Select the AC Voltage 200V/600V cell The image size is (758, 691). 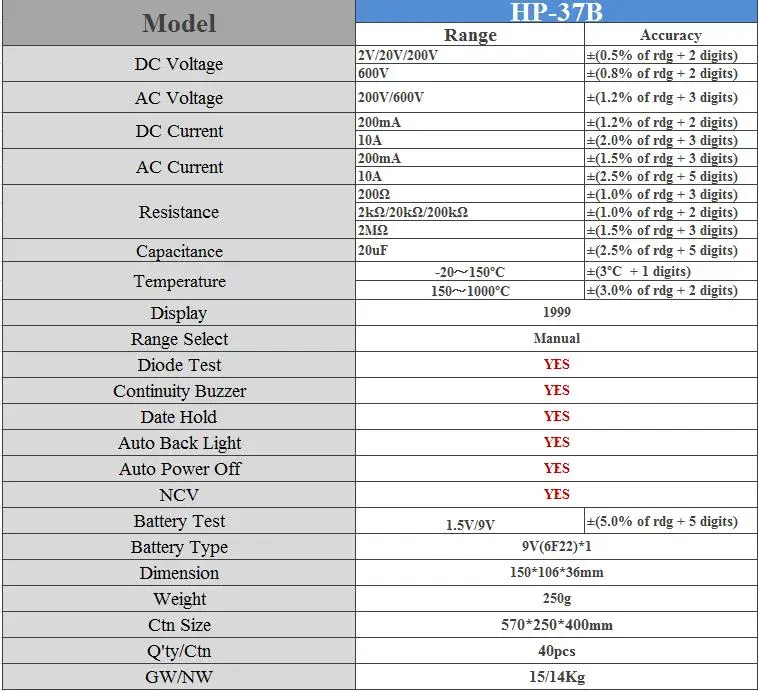point(470,97)
